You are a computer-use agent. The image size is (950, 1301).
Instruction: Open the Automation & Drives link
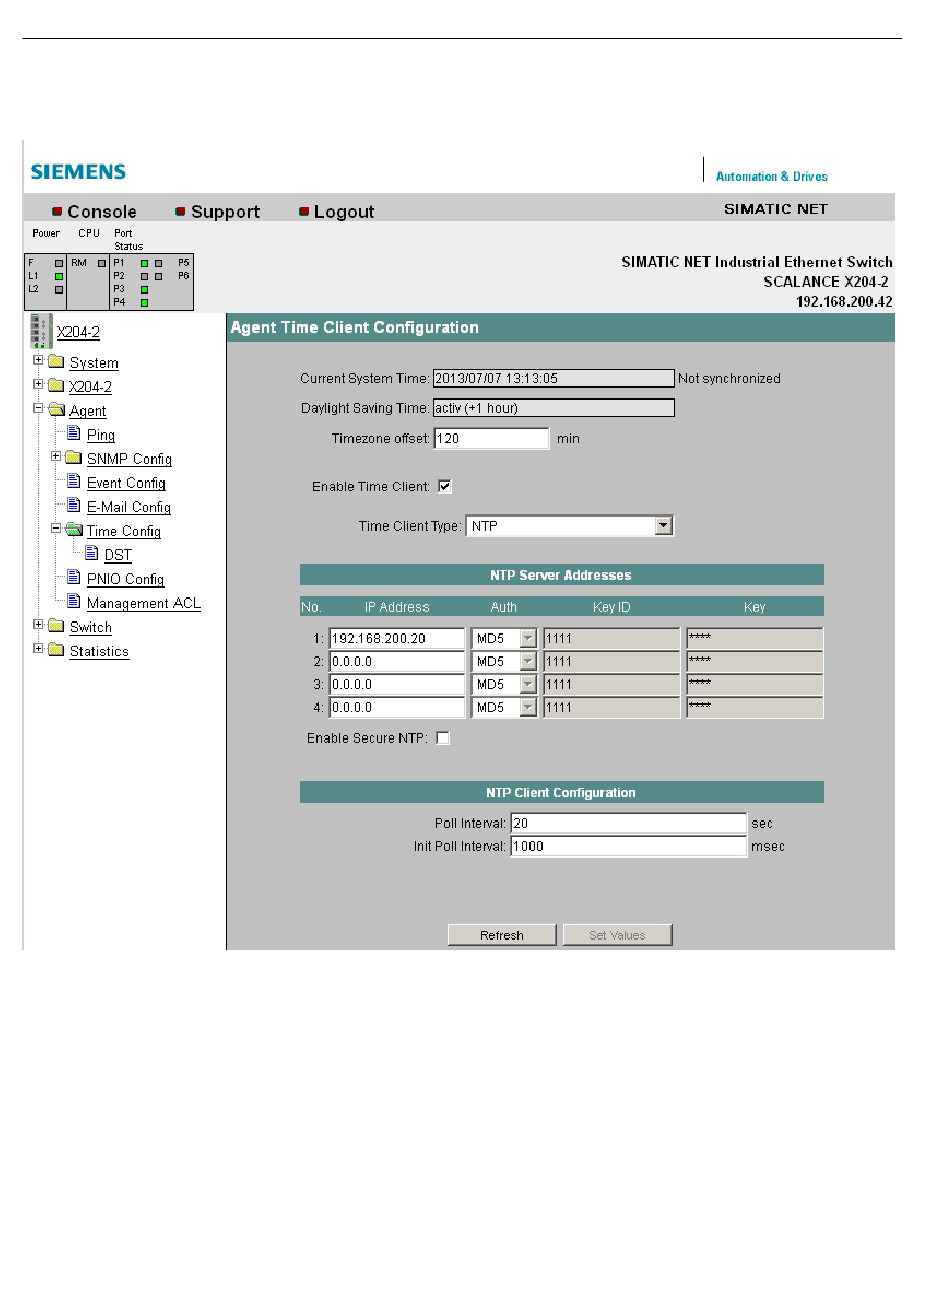point(771,177)
